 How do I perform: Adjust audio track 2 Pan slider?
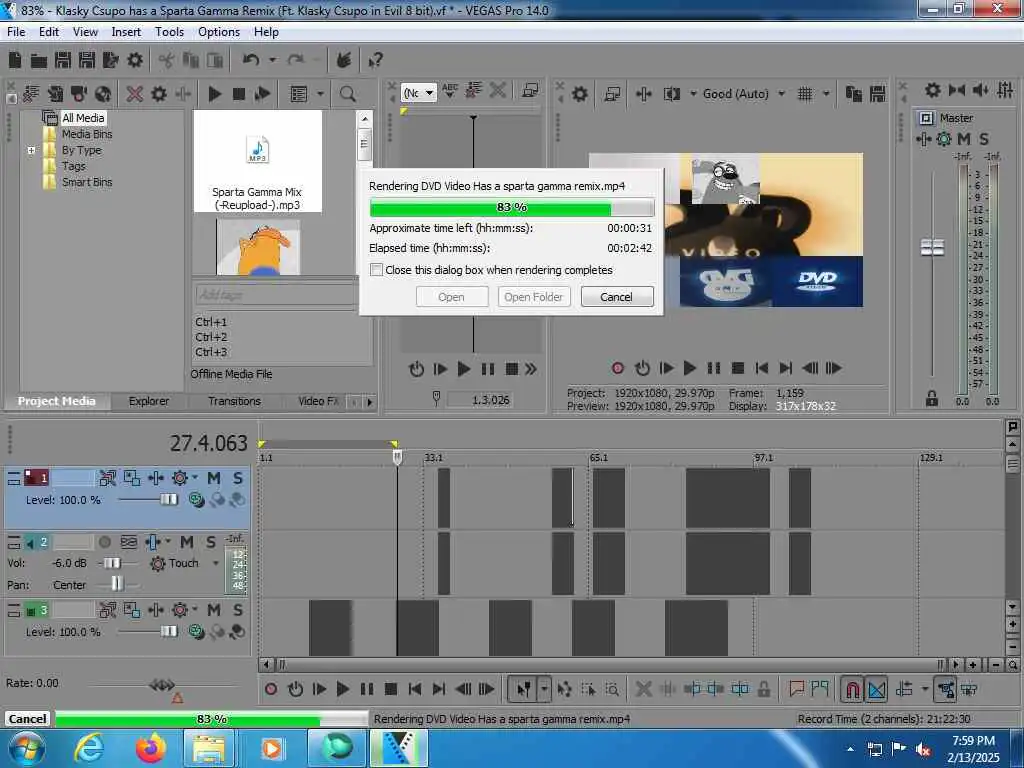coord(116,584)
